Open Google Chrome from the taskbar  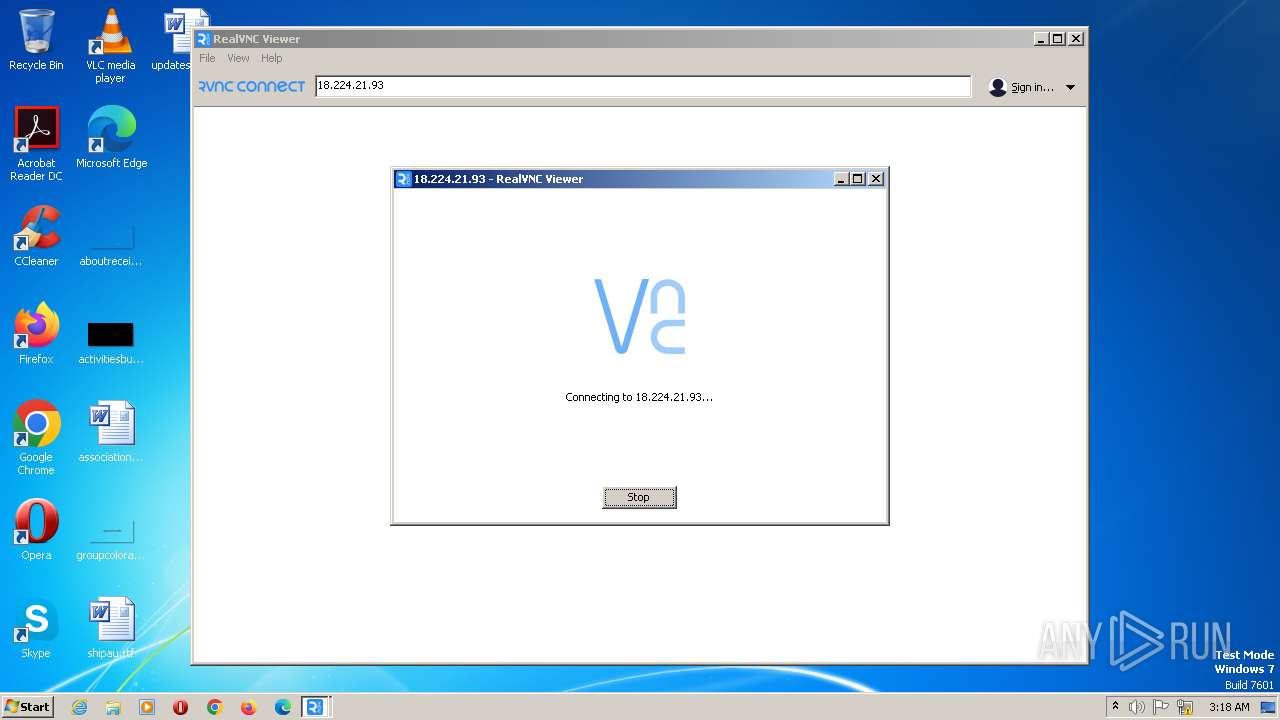tap(215, 707)
